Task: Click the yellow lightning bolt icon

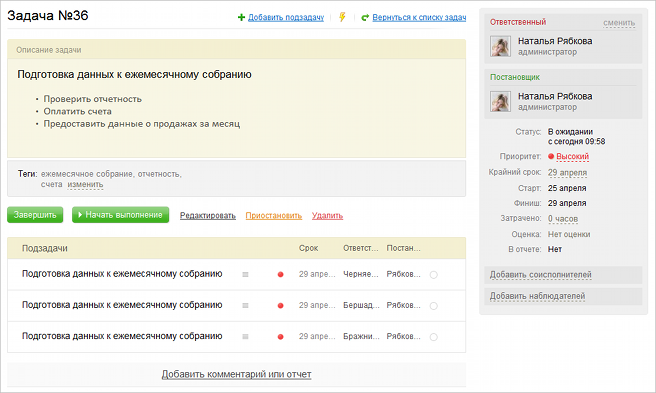Action: pyautogui.click(x=342, y=17)
